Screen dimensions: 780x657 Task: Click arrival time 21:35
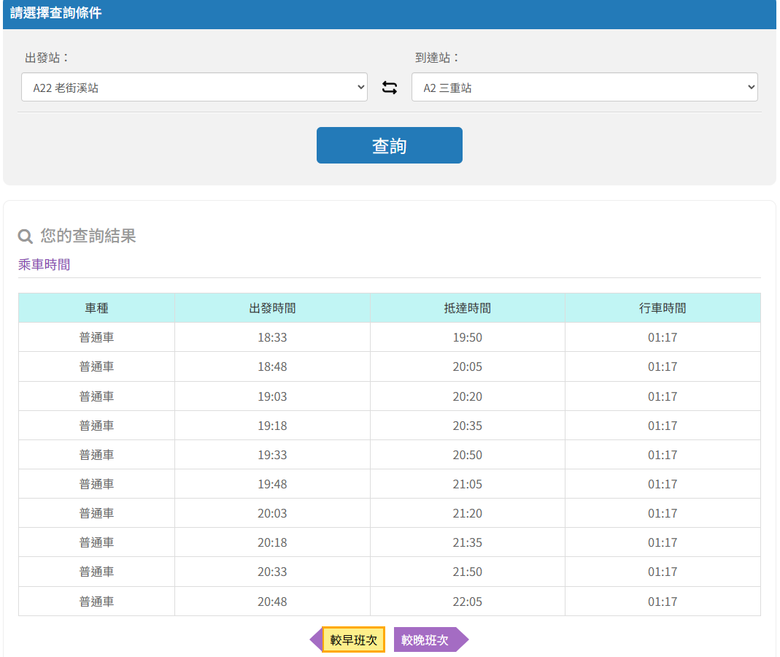467,543
